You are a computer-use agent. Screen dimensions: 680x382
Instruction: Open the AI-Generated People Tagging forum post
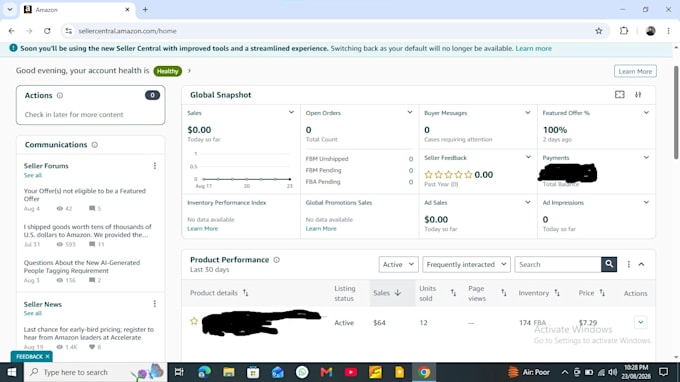82,267
